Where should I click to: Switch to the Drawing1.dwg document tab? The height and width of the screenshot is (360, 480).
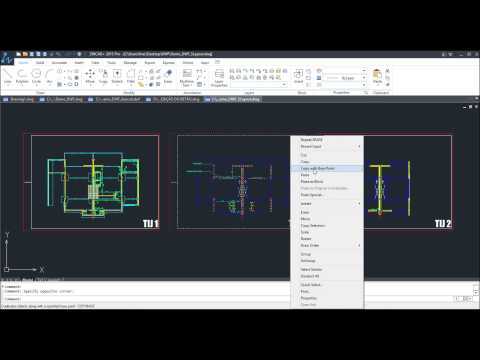coord(19,99)
